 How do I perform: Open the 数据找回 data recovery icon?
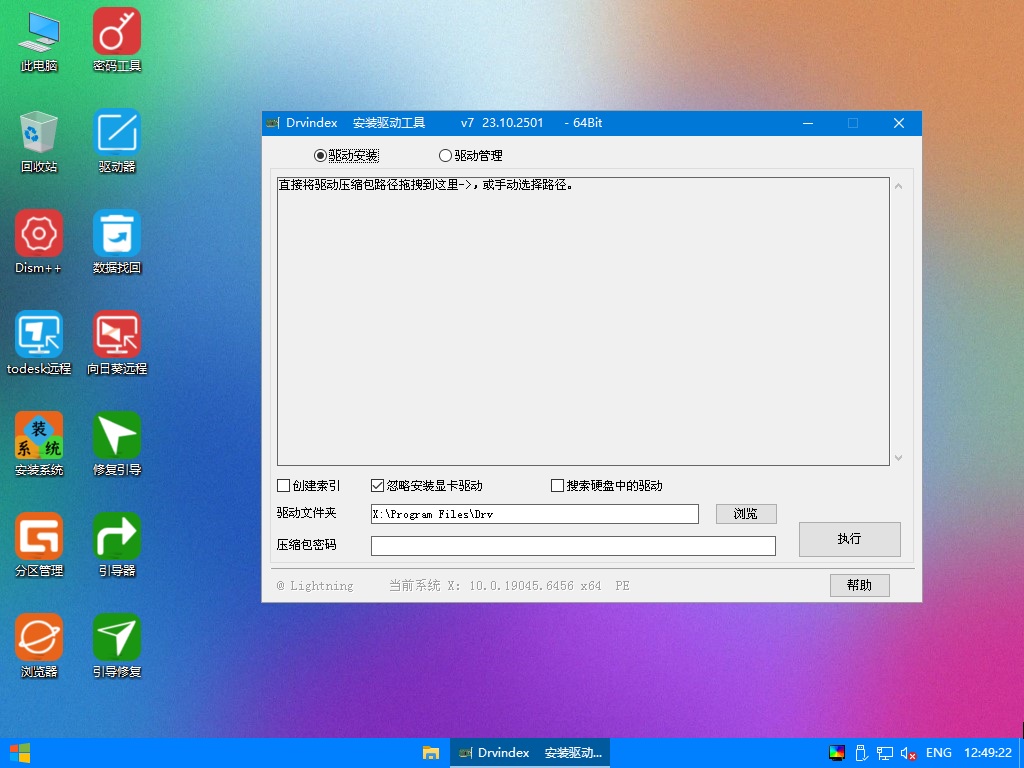coord(117,233)
